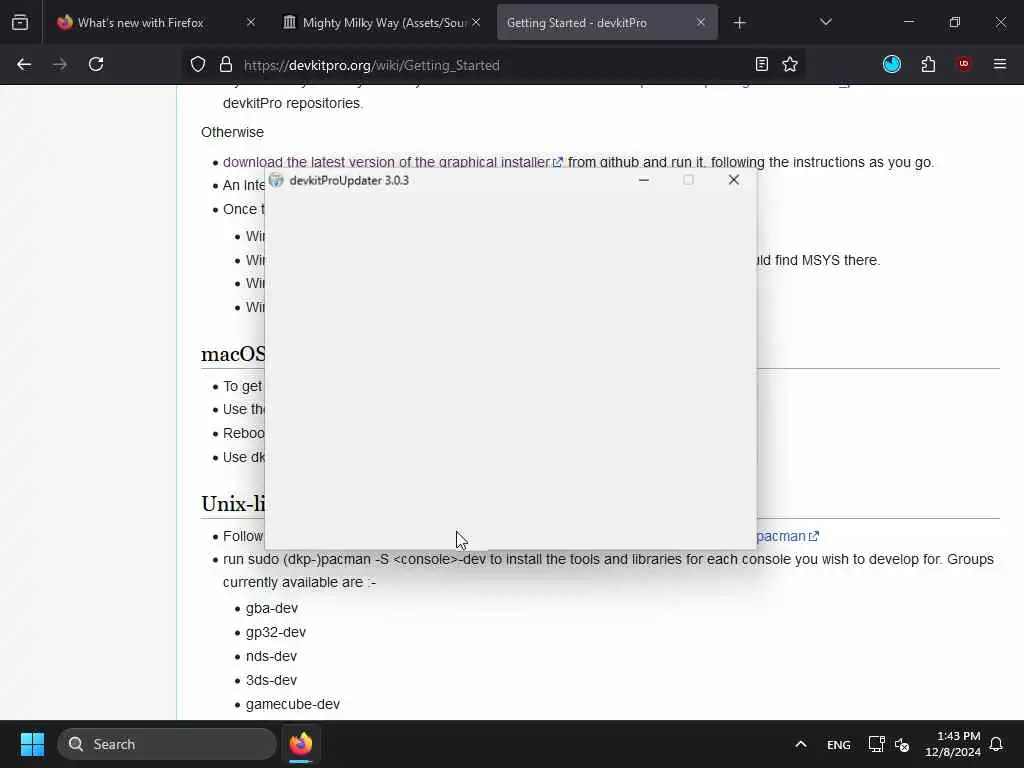Screen dimensions: 1024x768
Task: Open Firefox View icon in tab strip
Action: pos(20,22)
